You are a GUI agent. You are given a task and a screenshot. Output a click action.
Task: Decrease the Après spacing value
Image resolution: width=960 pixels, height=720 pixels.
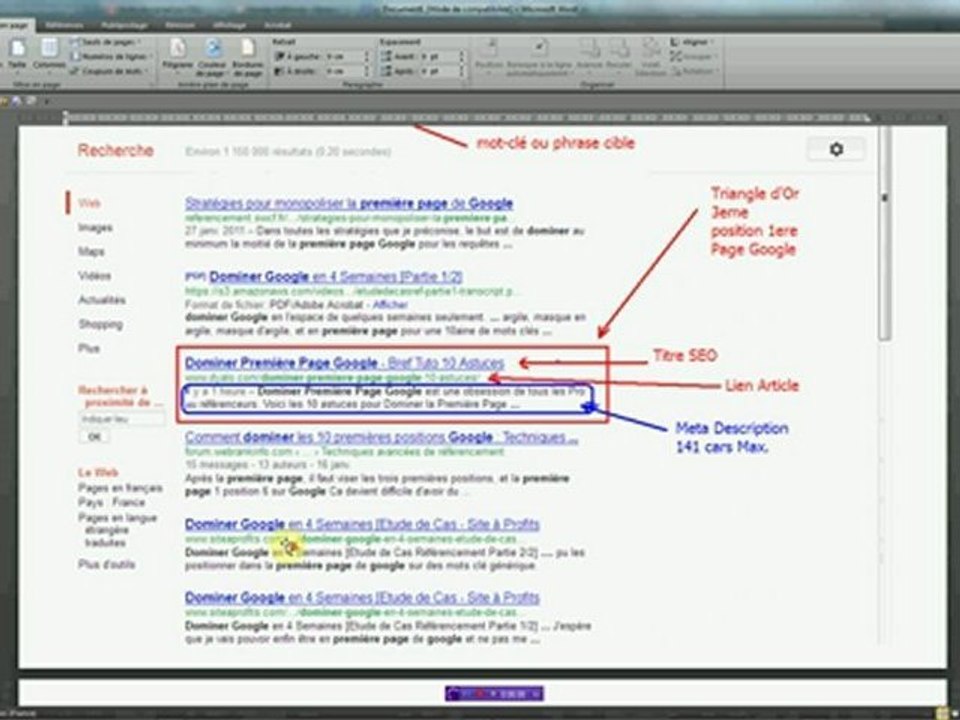[x=462, y=74]
